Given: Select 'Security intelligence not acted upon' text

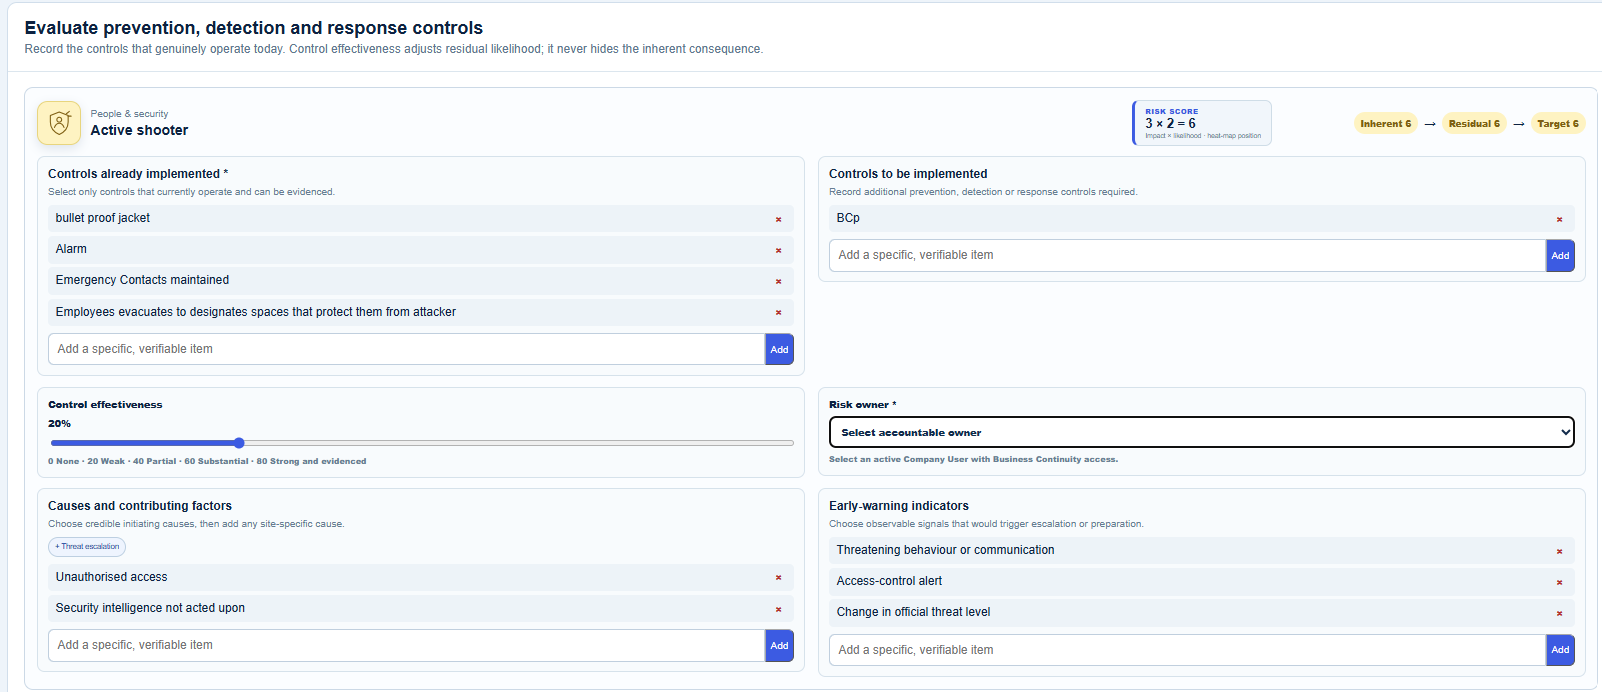Looking at the screenshot, I should tap(150, 608).
